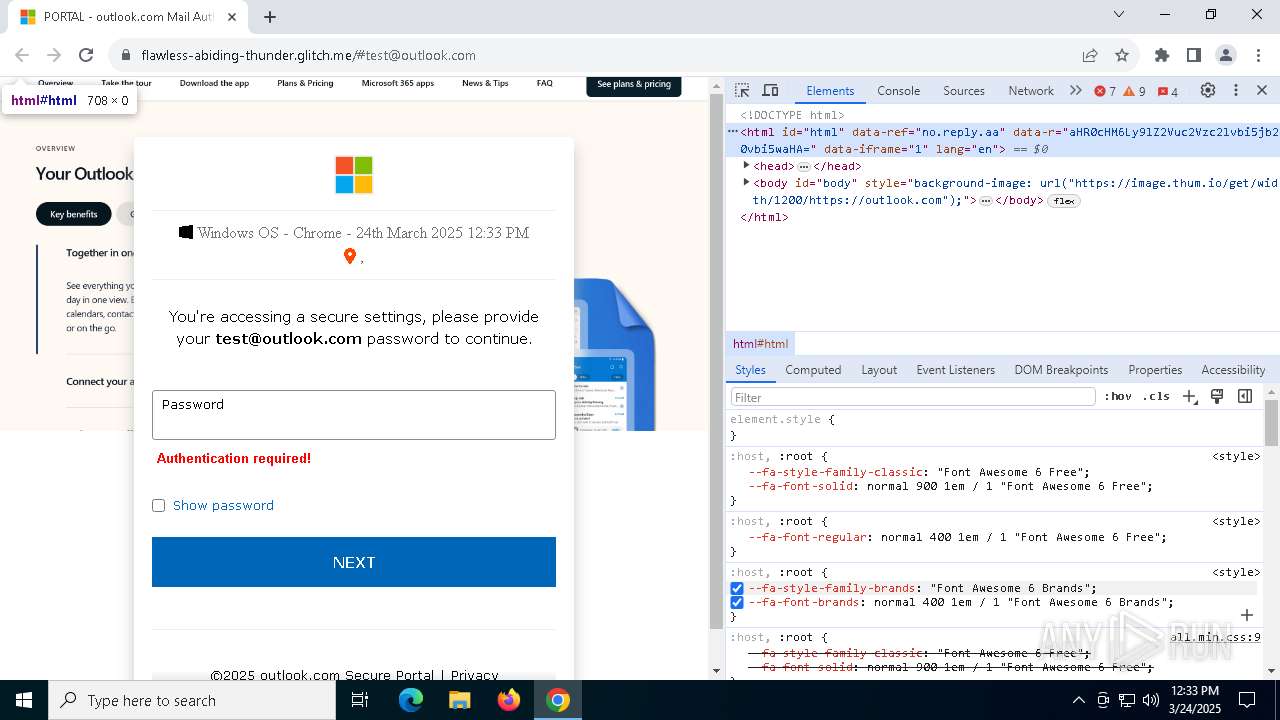Click the News & Tips nav link

pyautogui.click(x=485, y=83)
